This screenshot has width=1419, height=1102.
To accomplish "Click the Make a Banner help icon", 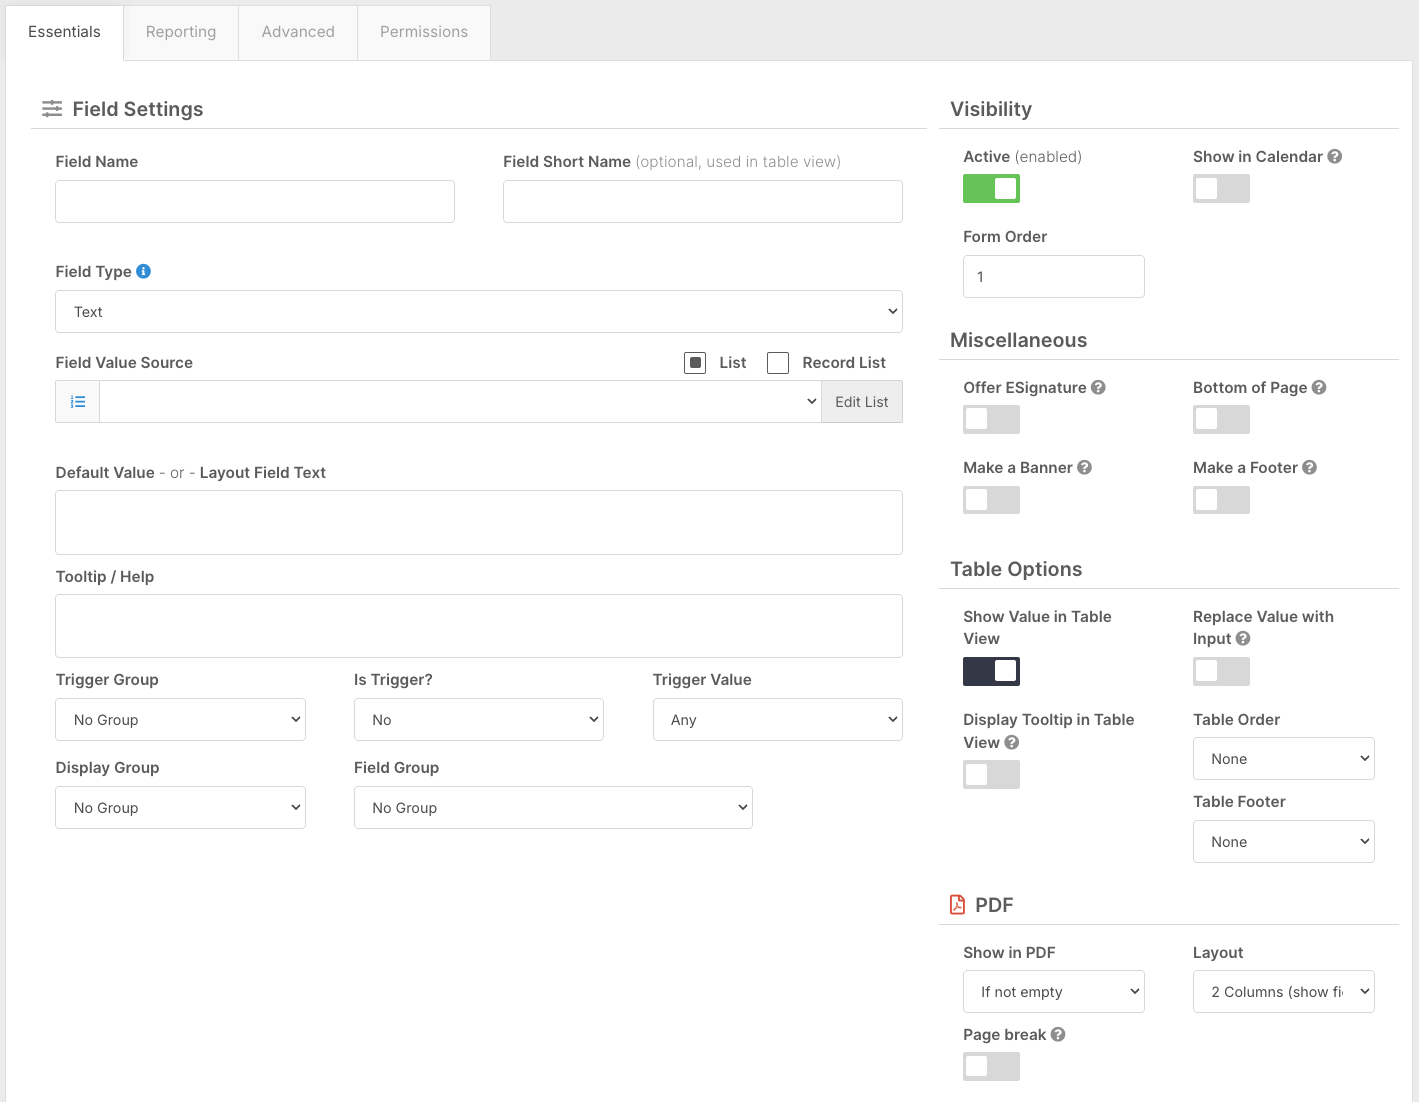I will coord(1084,467).
